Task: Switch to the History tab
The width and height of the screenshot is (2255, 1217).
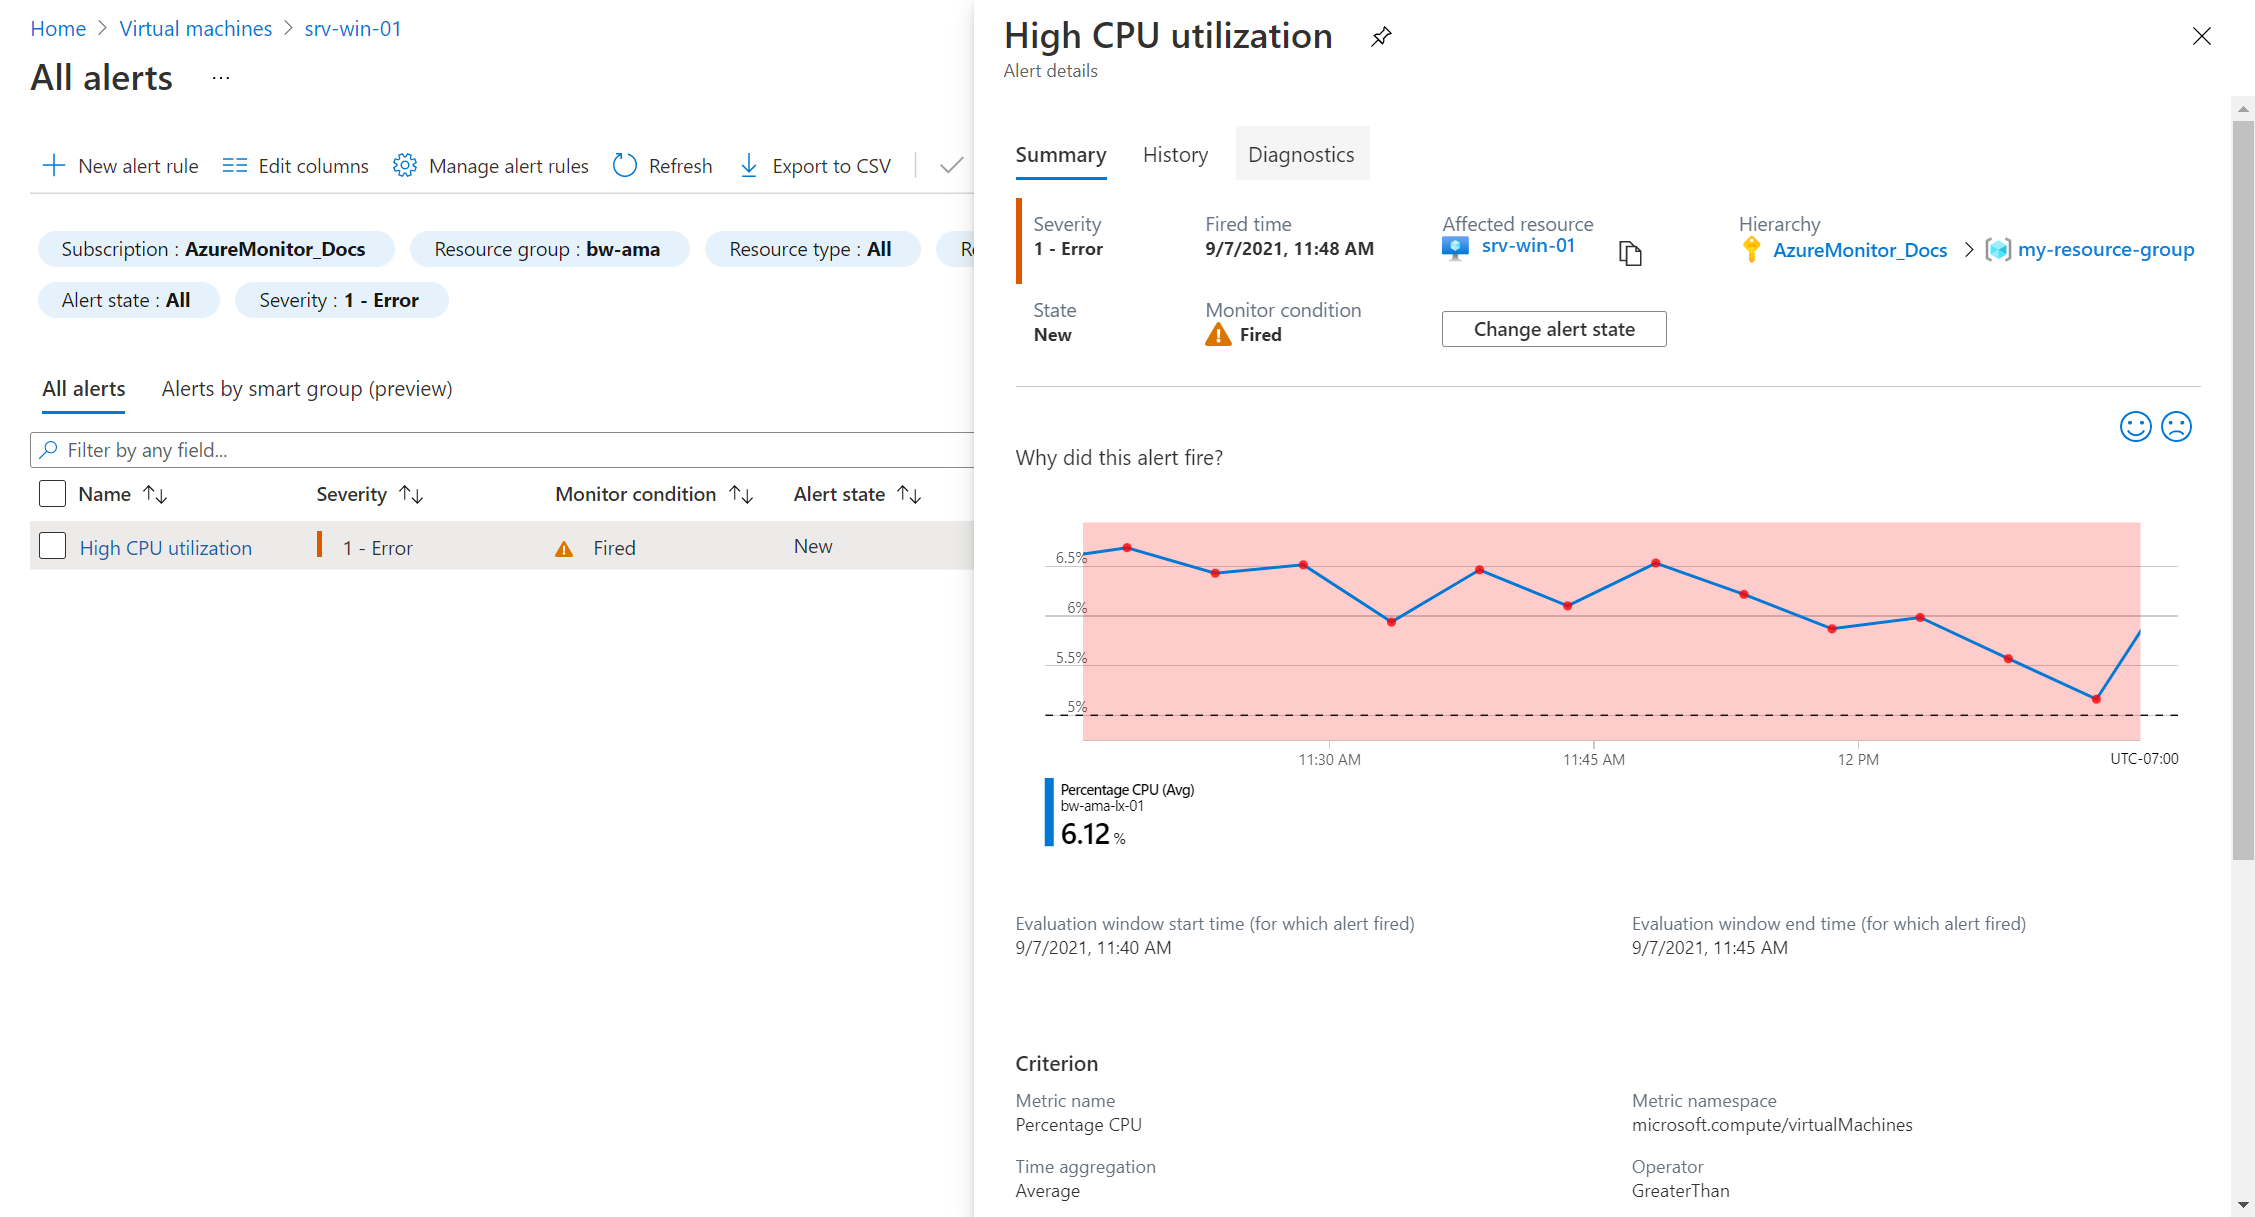Action: pos(1175,154)
